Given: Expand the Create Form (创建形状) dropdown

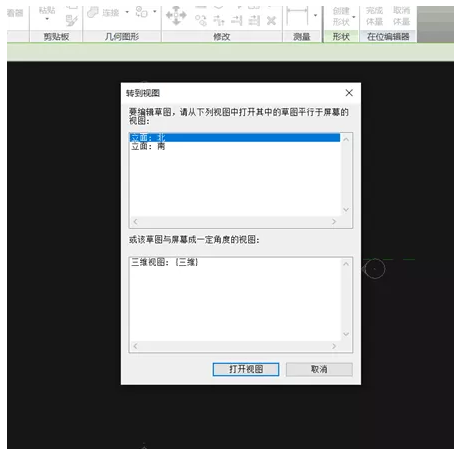Looking at the screenshot, I should pyautogui.click(x=354, y=17).
